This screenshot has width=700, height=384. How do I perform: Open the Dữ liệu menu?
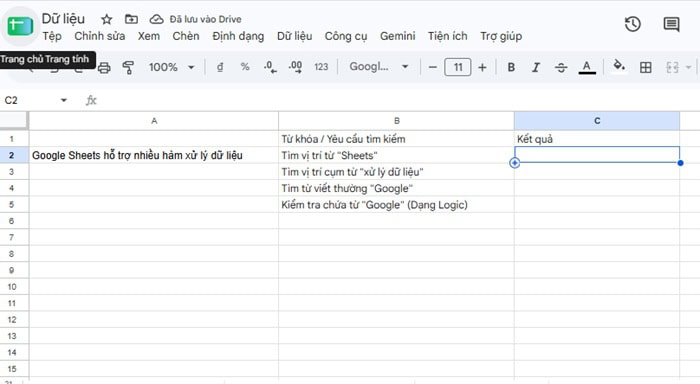point(294,36)
